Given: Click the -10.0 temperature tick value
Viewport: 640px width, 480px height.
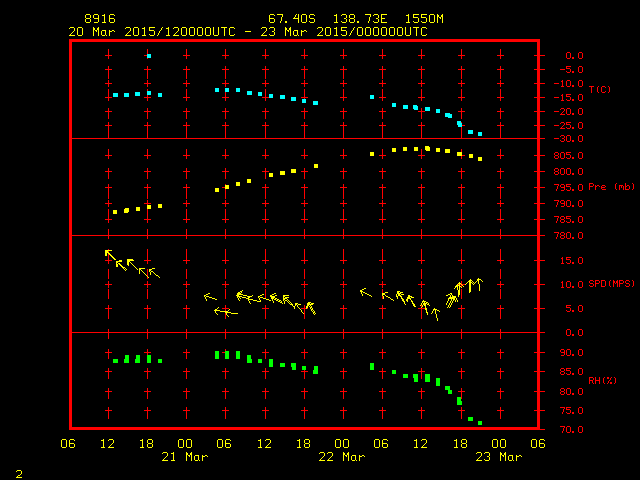Looking at the screenshot, I should [569, 84].
